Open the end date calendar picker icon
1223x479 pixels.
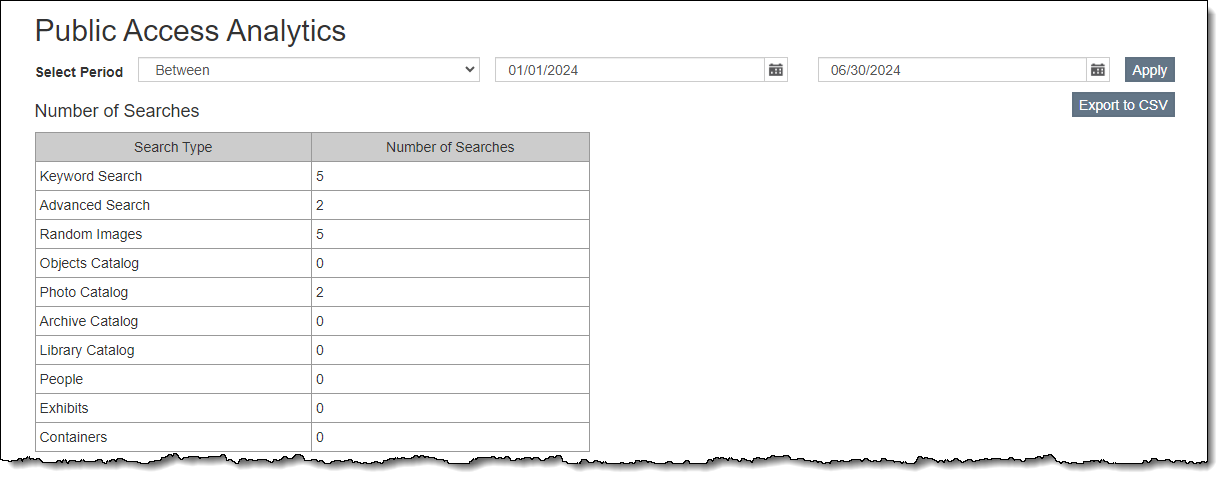point(1098,70)
